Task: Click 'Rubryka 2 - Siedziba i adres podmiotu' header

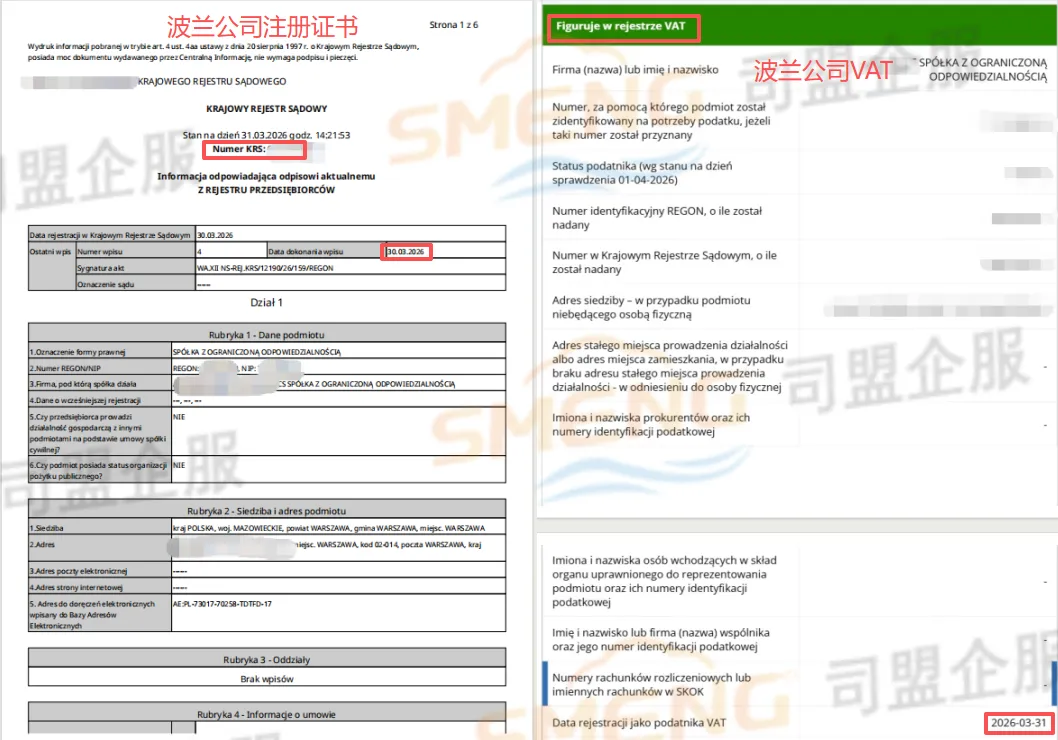Action: [x=267, y=511]
